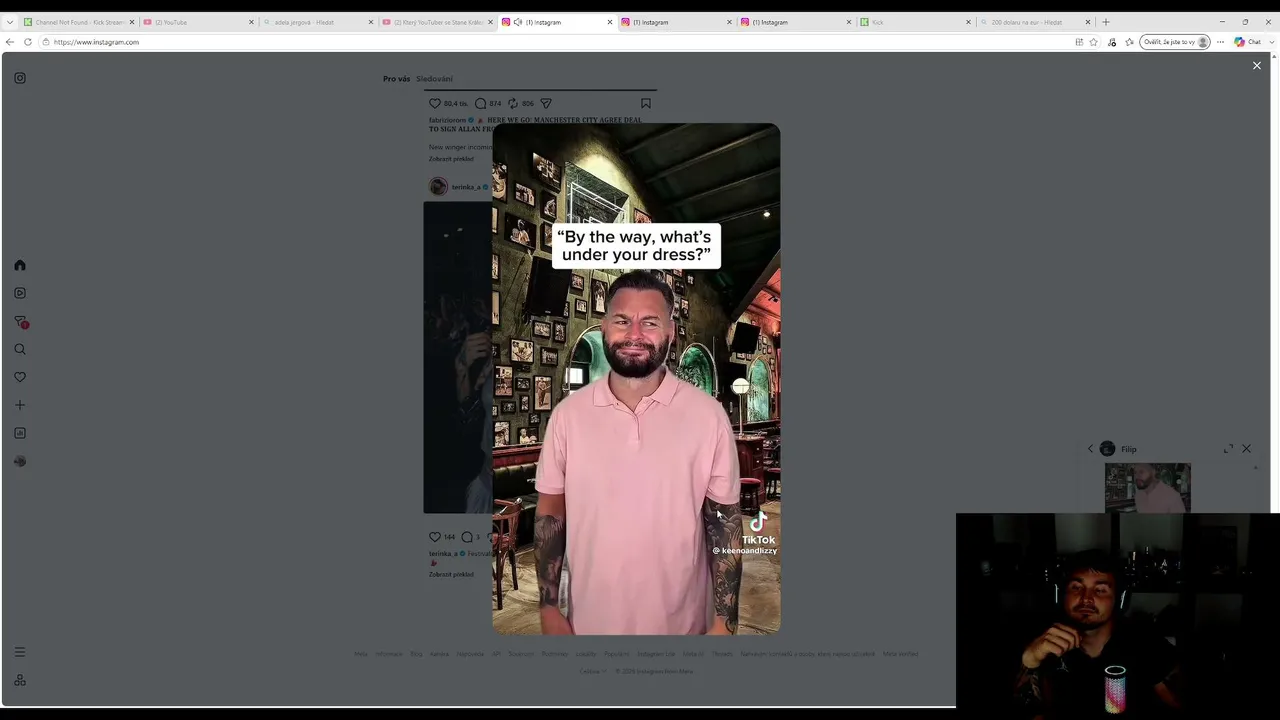Open the Threads footer link
Image resolution: width=1280 pixels, height=720 pixels.
(x=722, y=654)
